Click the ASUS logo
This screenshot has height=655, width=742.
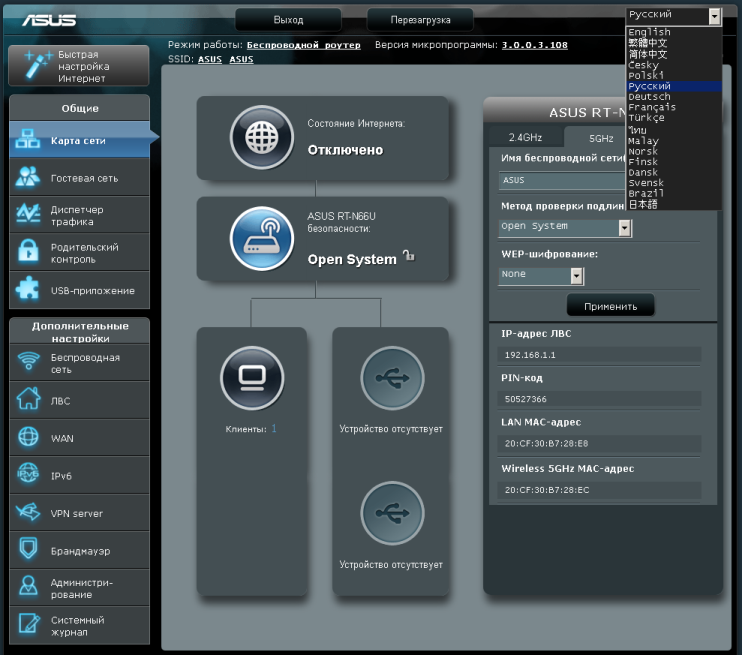point(49,20)
